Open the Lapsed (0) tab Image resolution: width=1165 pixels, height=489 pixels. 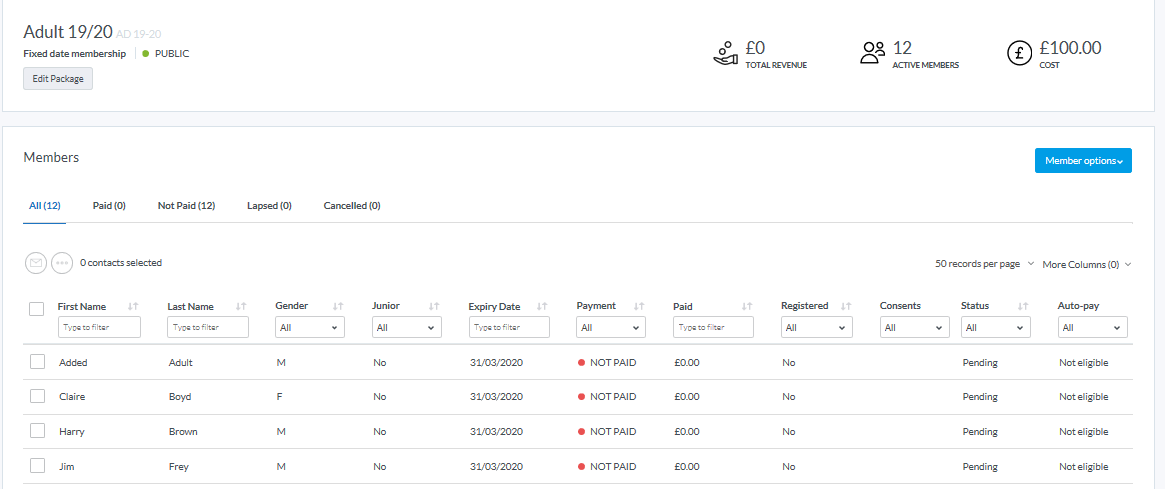pyautogui.click(x=269, y=206)
